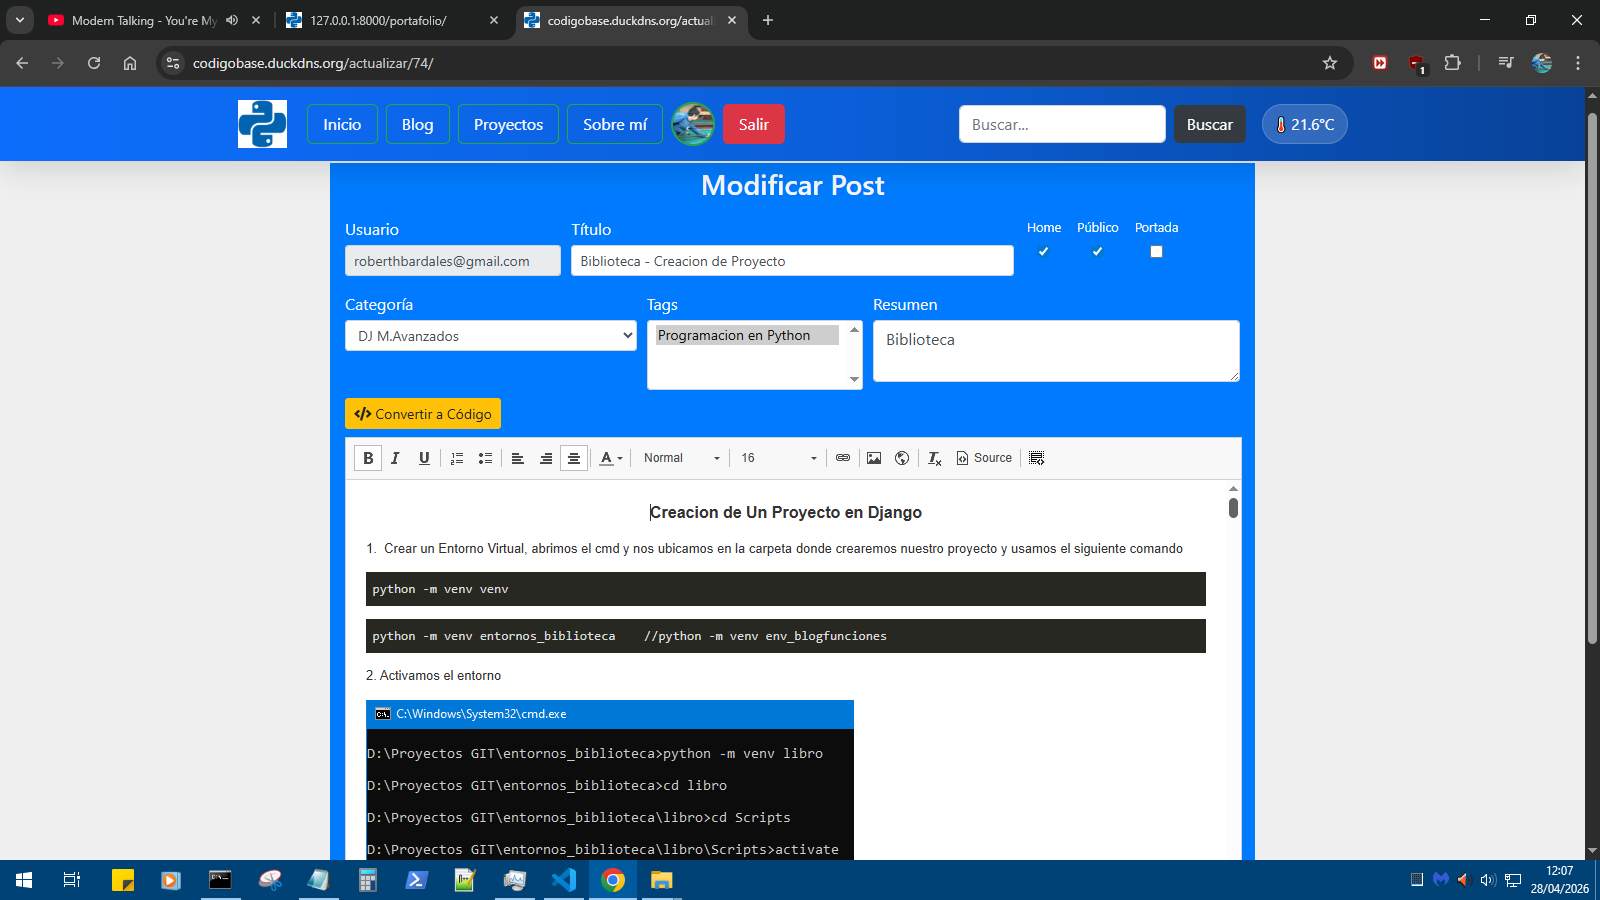1600x900 pixels.
Task: Open the Normal paragraph format dropdown
Action: (681, 458)
